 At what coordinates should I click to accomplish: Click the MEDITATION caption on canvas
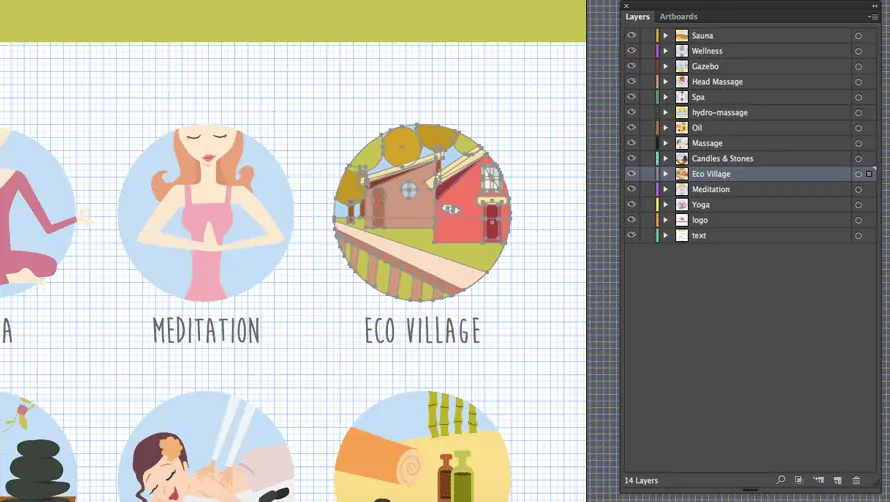click(x=207, y=331)
